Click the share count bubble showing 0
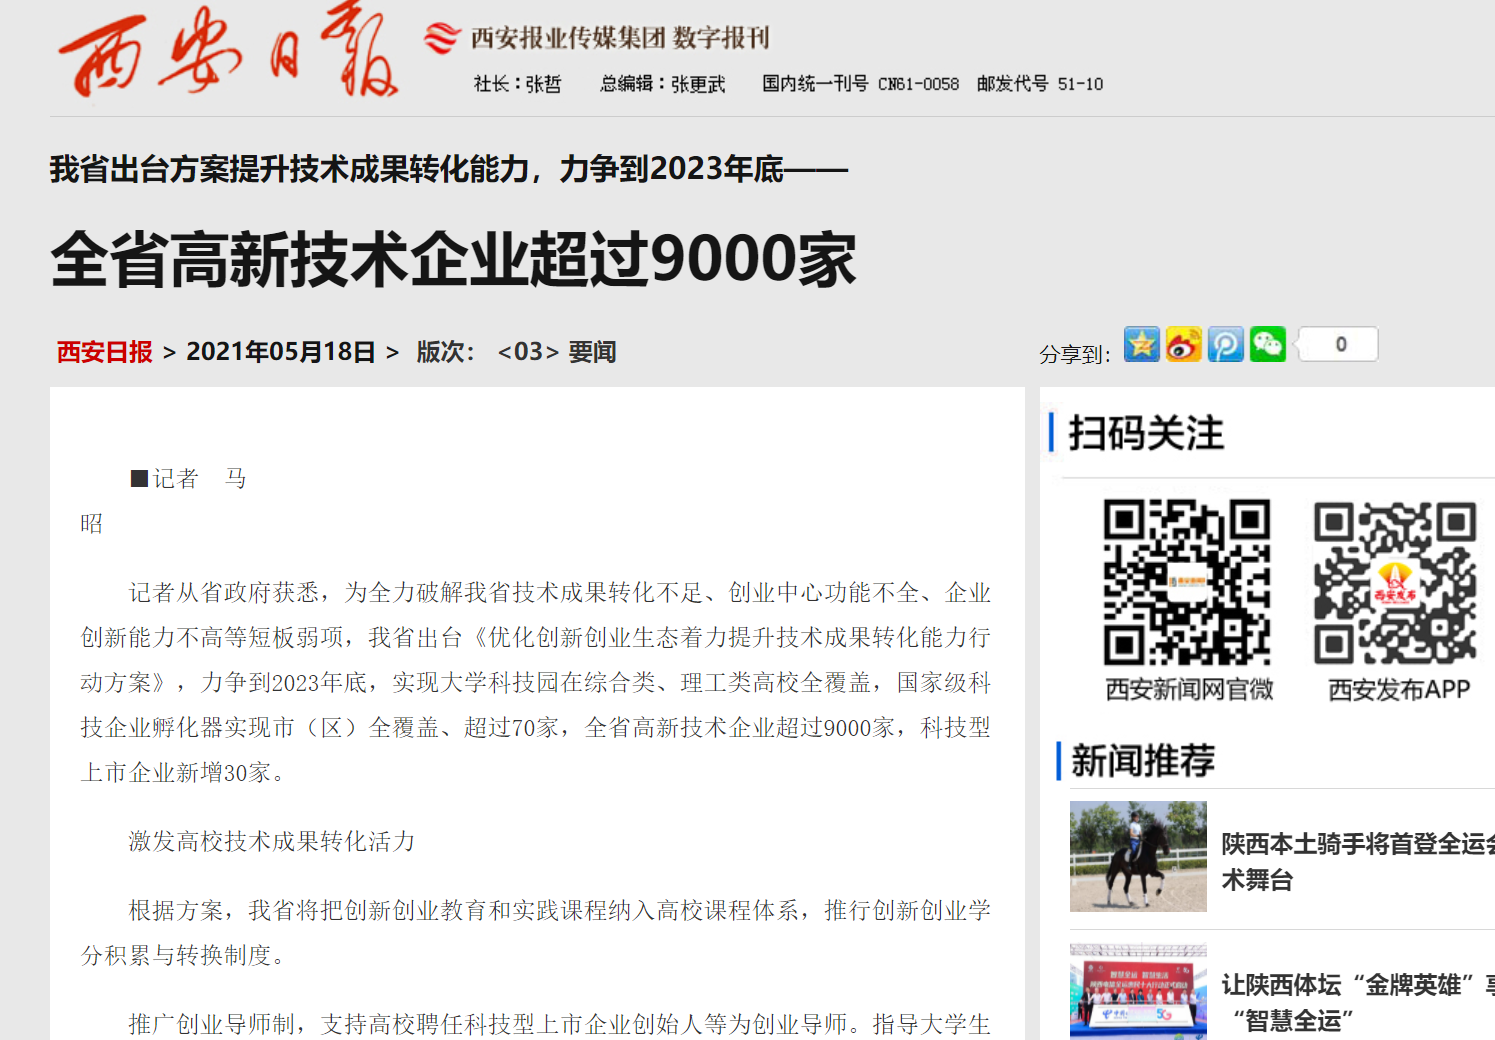The width and height of the screenshot is (1495, 1040). pyautogui.click(x=1337, y=344)
